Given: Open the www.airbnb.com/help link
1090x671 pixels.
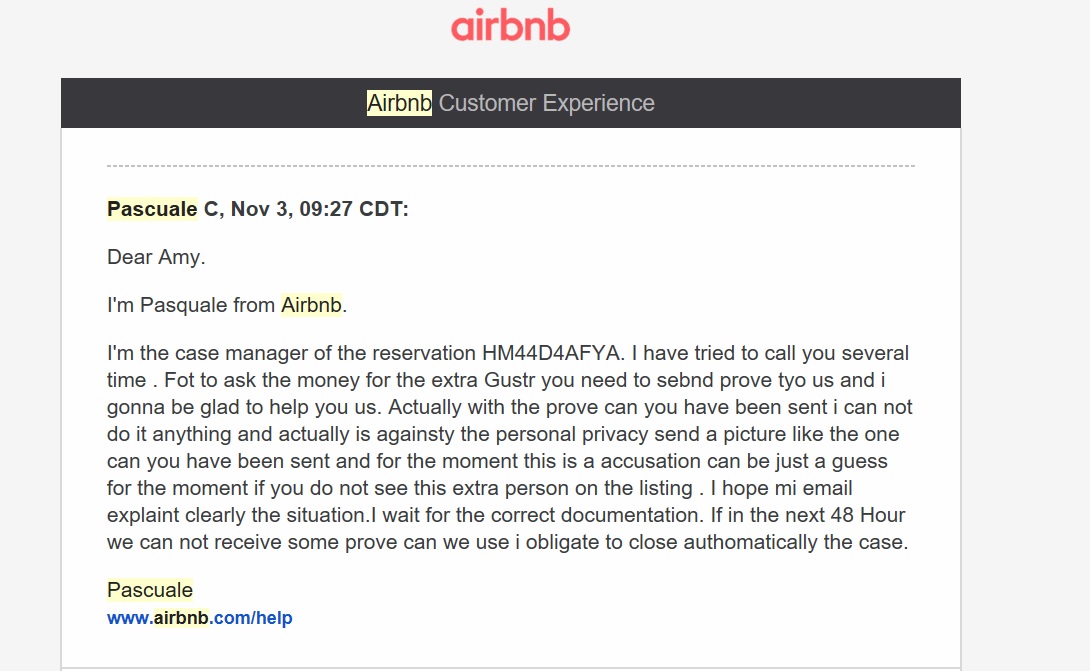Looking at the screenshot, I should (x=199, y=618).
